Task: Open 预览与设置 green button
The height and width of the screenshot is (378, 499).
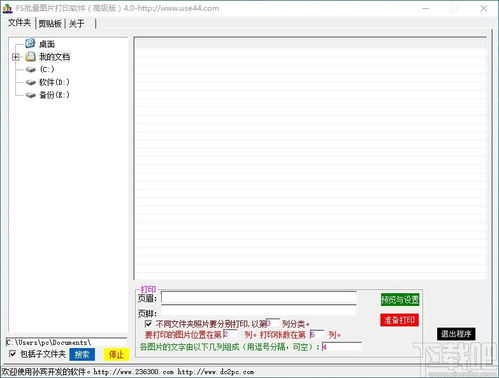Action: [x=400, y=300]
